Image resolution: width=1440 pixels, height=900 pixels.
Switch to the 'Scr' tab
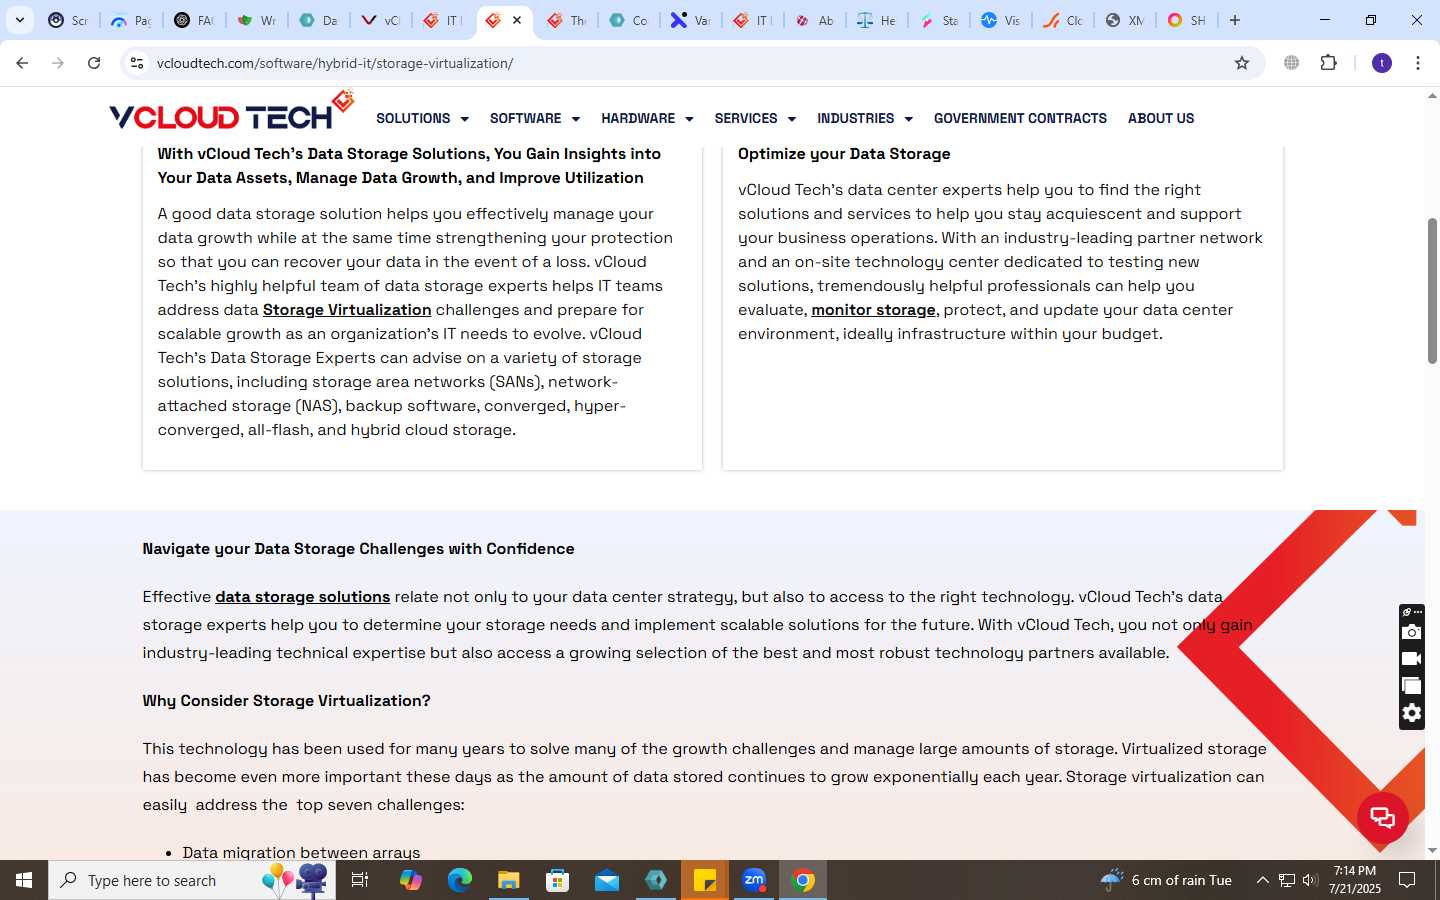[x=68, y=20]
